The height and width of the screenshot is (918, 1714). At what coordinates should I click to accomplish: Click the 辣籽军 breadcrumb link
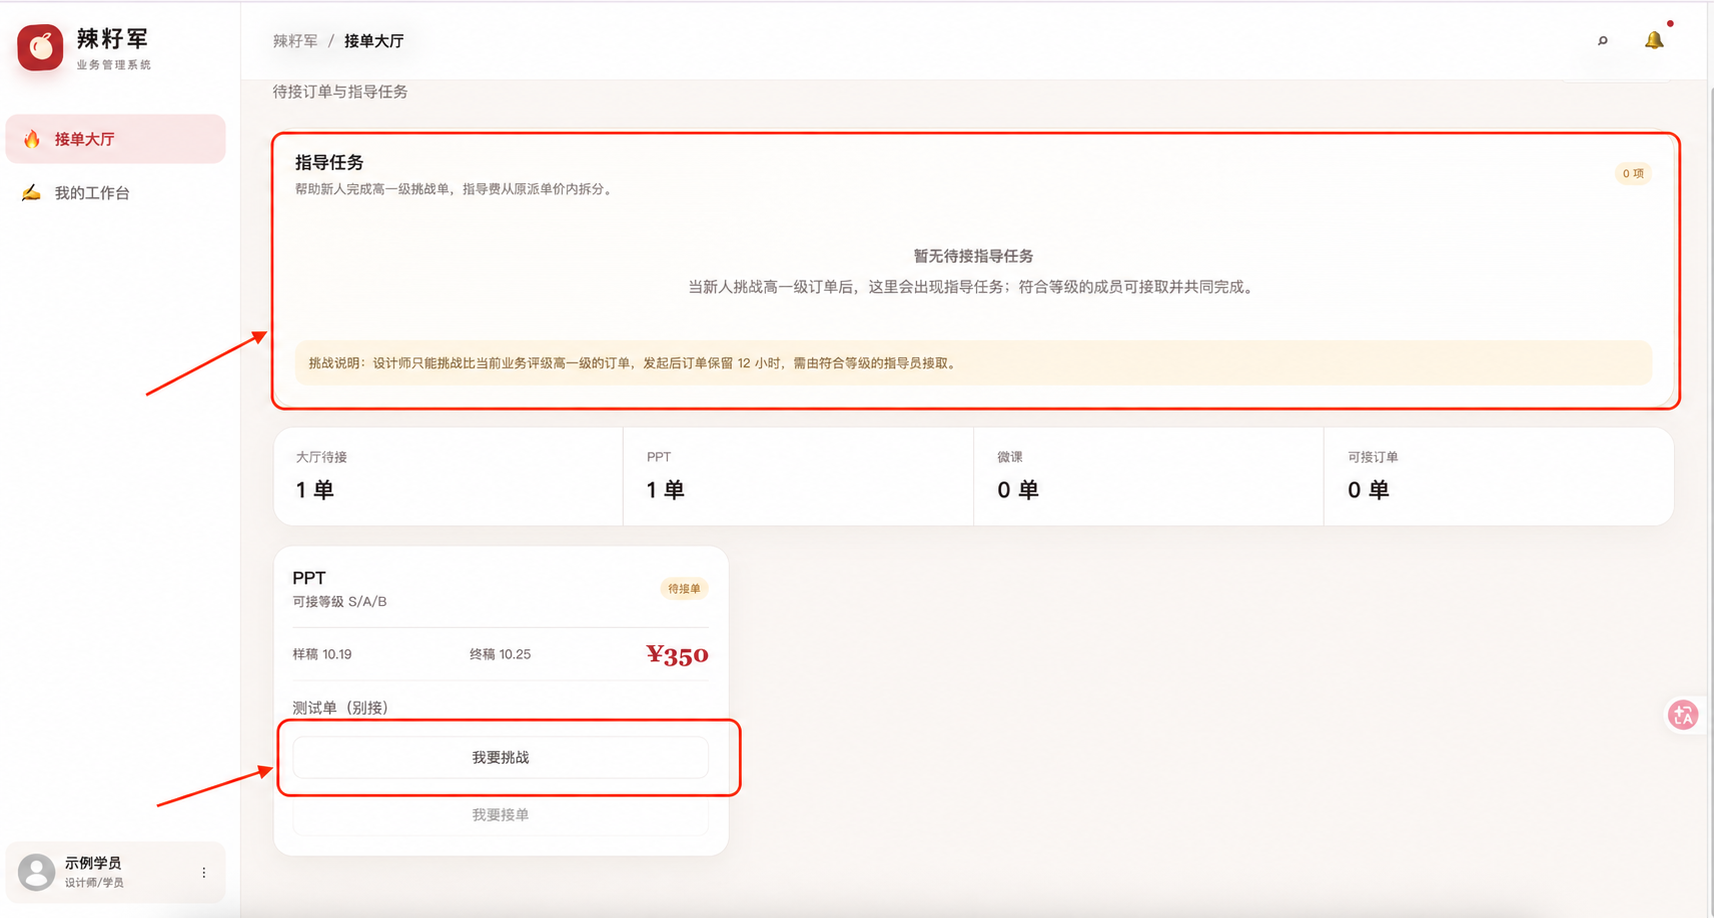[295, 41]
